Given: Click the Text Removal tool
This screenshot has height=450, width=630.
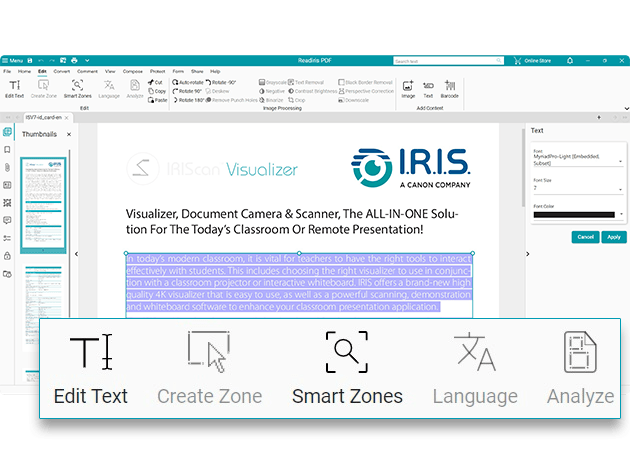Looking at the screenshot, I should coord(306,82).
